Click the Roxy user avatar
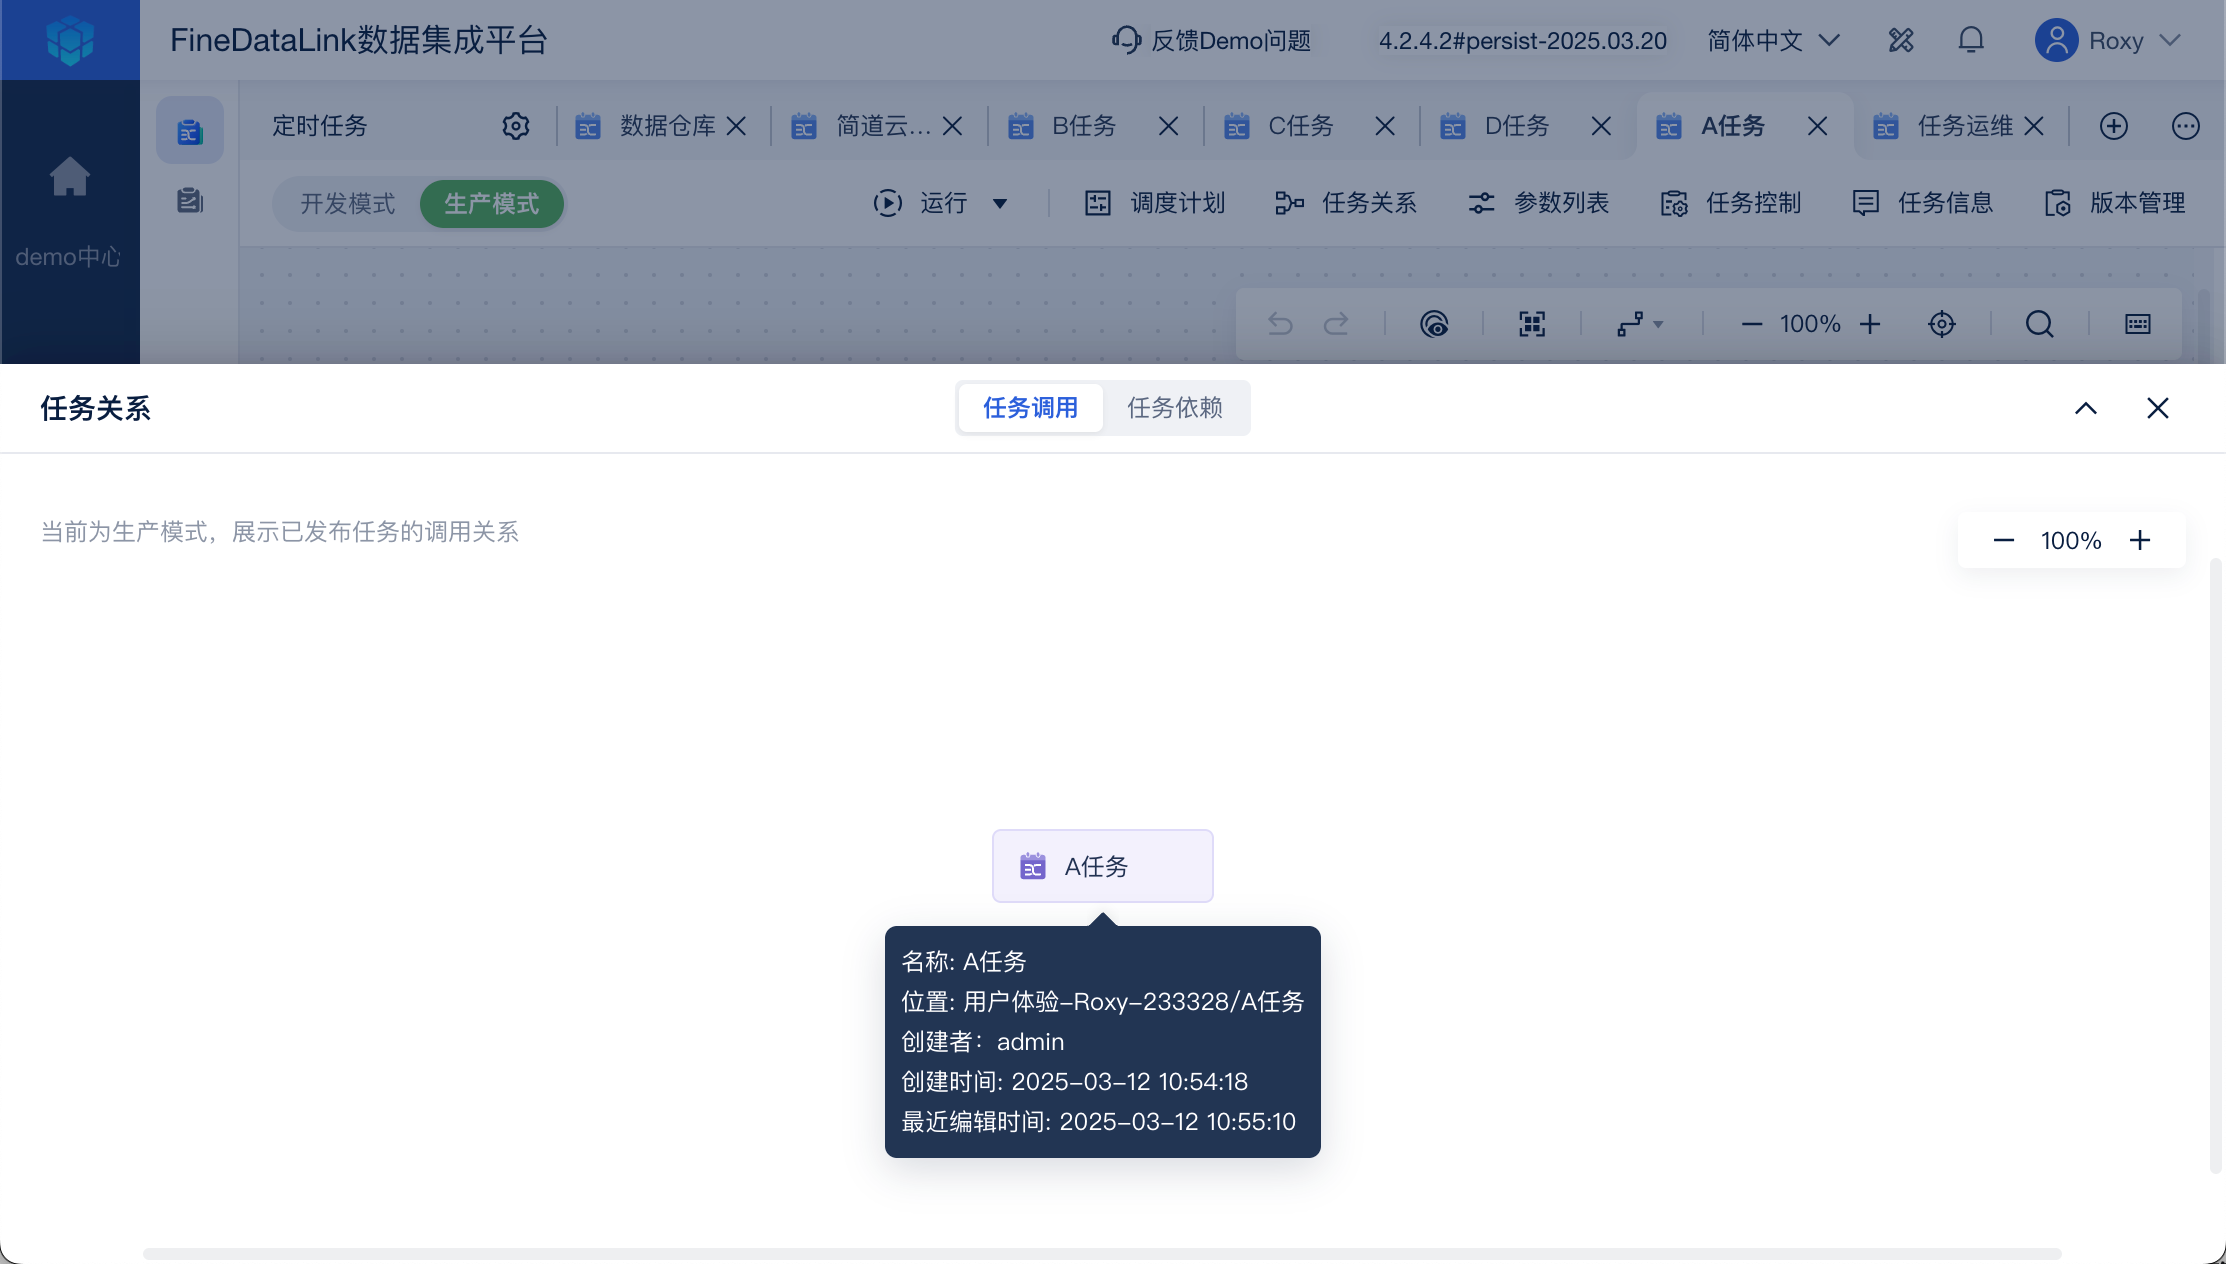Viewport: 2226px width, 1264px height. pyautogui.click(x=2056, y=40)
